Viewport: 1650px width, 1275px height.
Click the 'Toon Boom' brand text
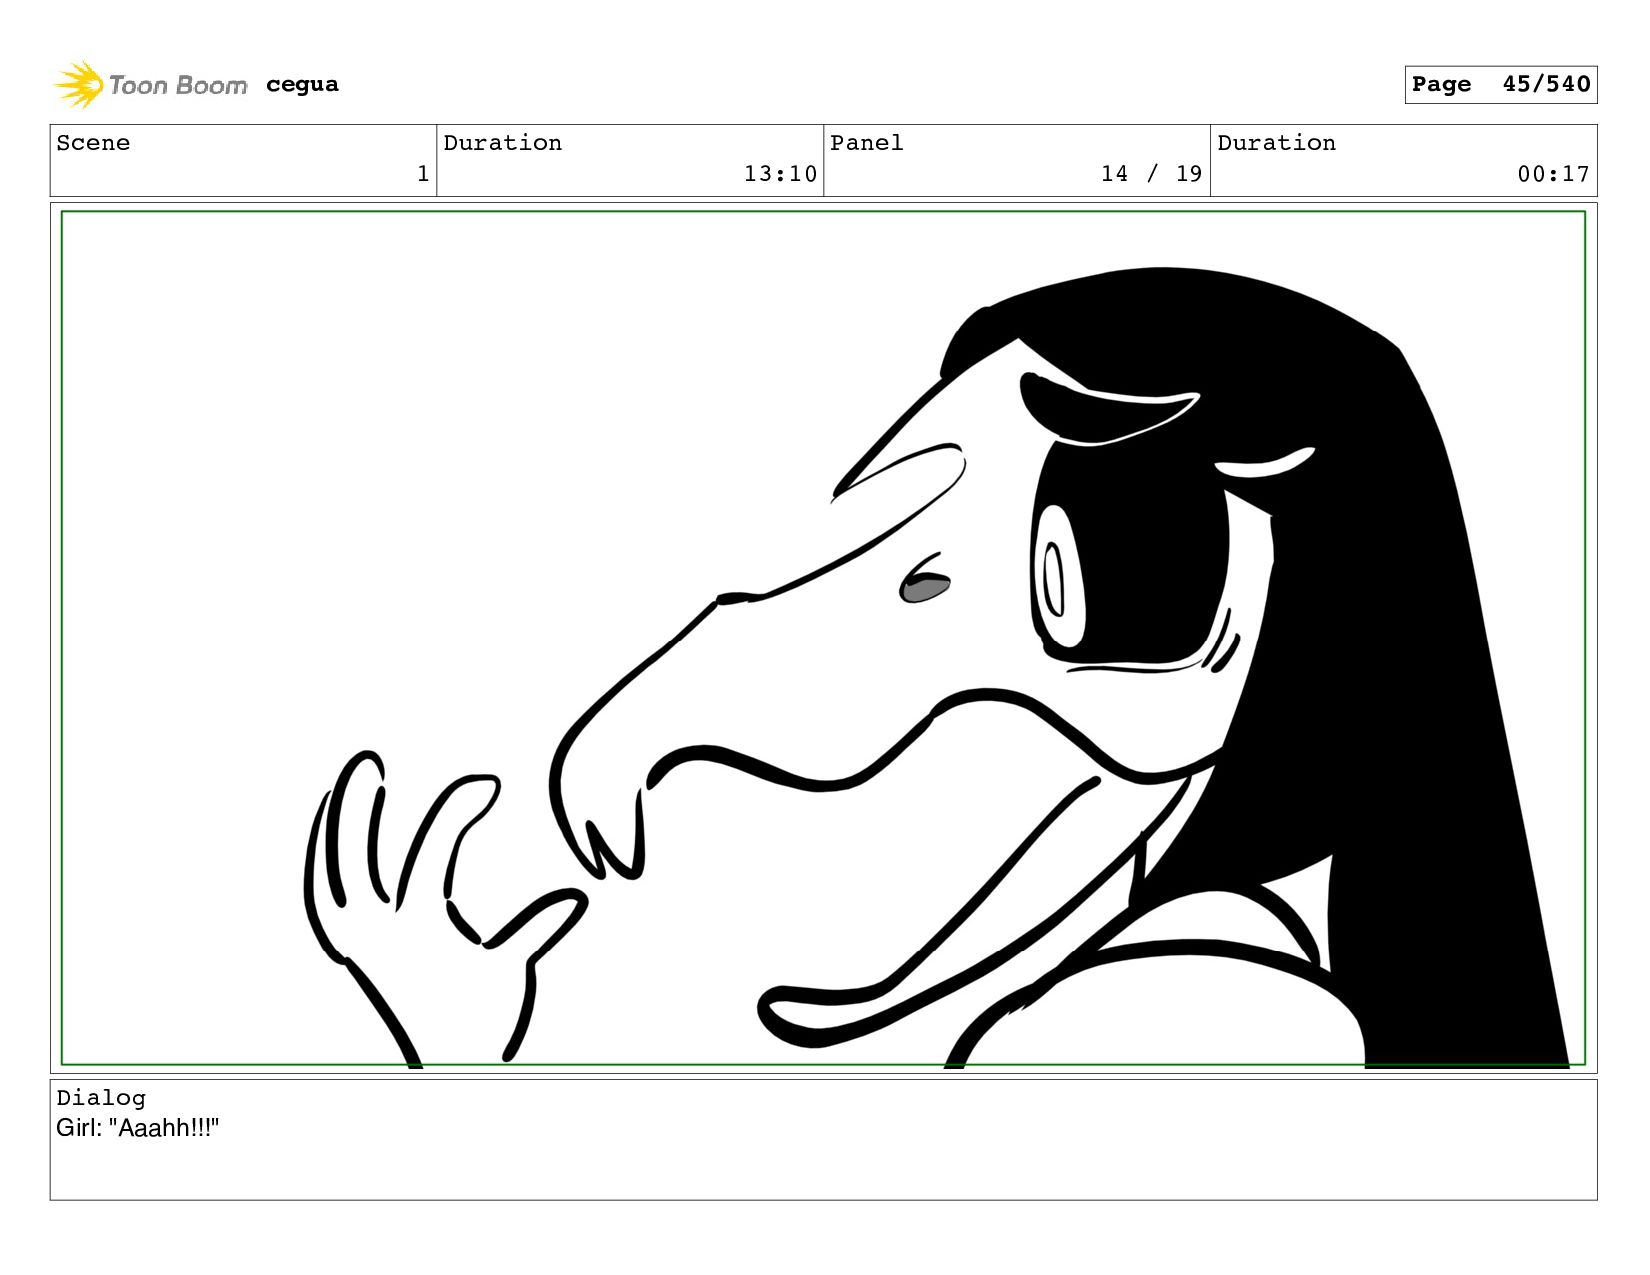(x=178, y=86)
